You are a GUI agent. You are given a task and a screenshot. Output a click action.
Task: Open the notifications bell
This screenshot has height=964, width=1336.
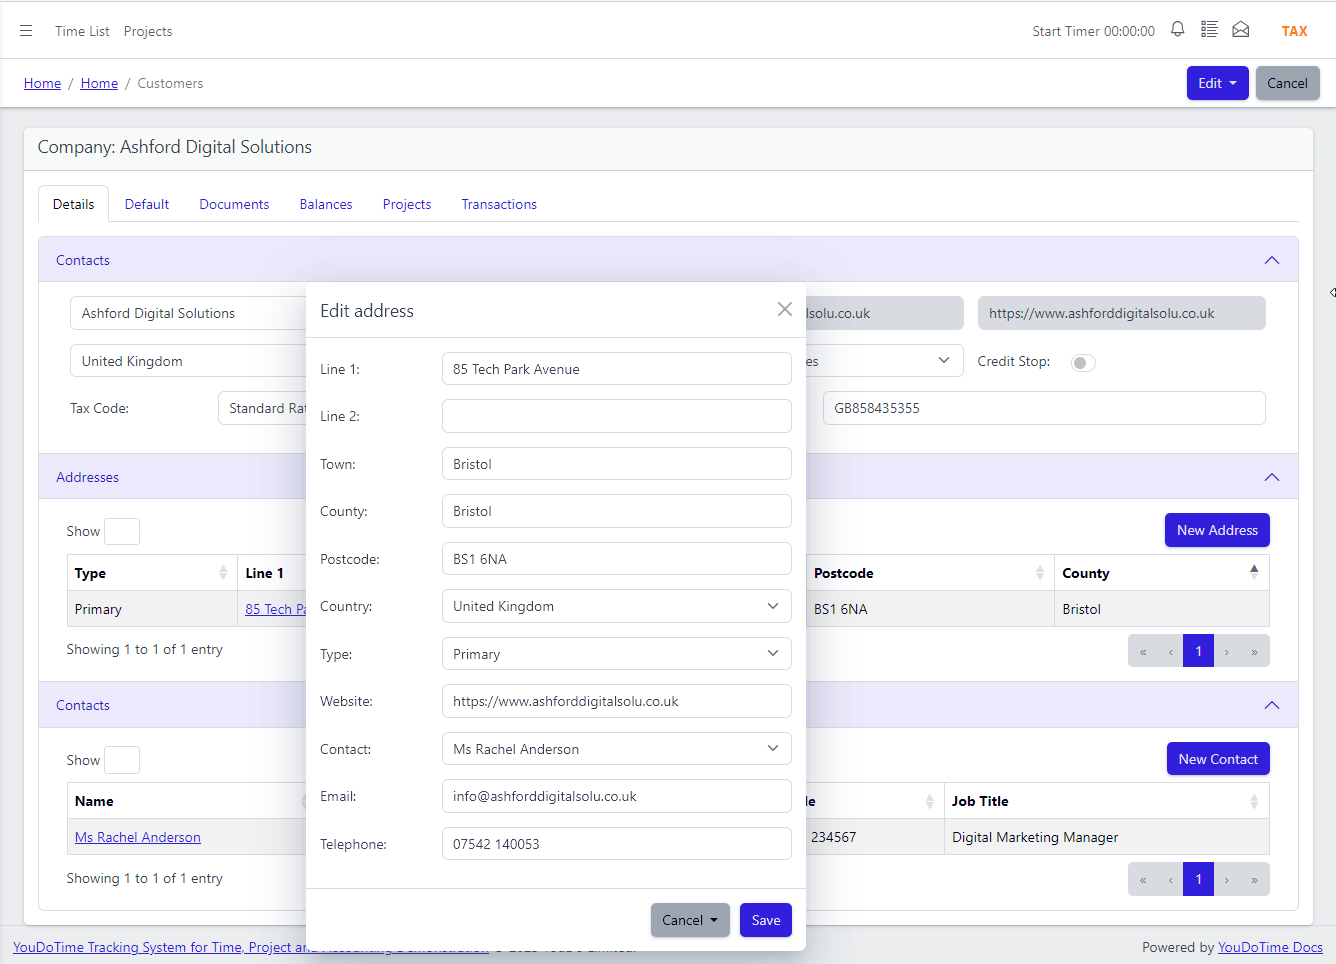coord(1178,30)
